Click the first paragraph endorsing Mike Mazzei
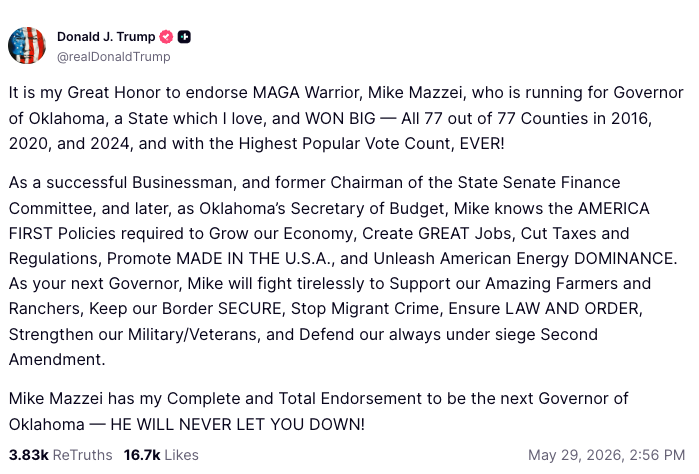The image size is (699, 474). [346, 118]
